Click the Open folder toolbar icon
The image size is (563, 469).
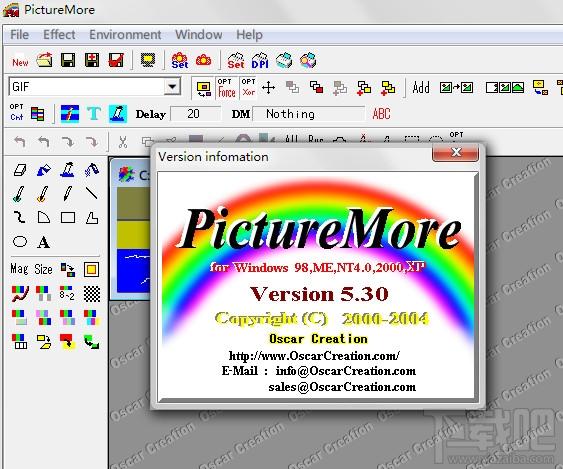(44, 60)
